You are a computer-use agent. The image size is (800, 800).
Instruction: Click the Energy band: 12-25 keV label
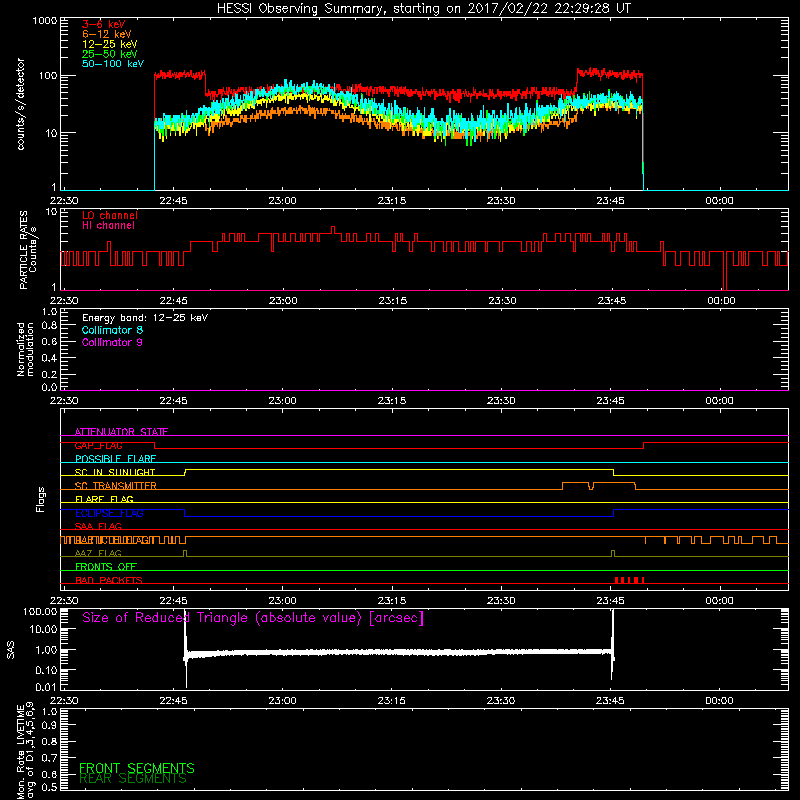click(x=145, y=318)
